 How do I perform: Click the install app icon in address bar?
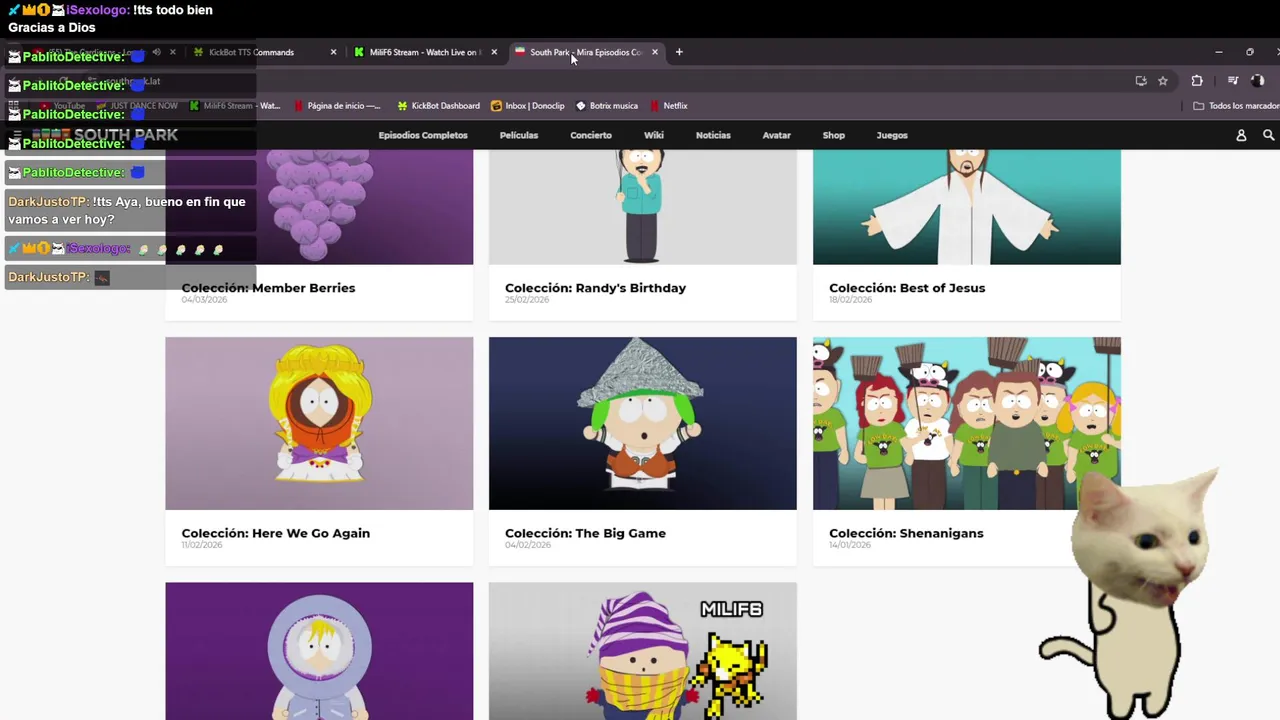(x=1141, y=81)
